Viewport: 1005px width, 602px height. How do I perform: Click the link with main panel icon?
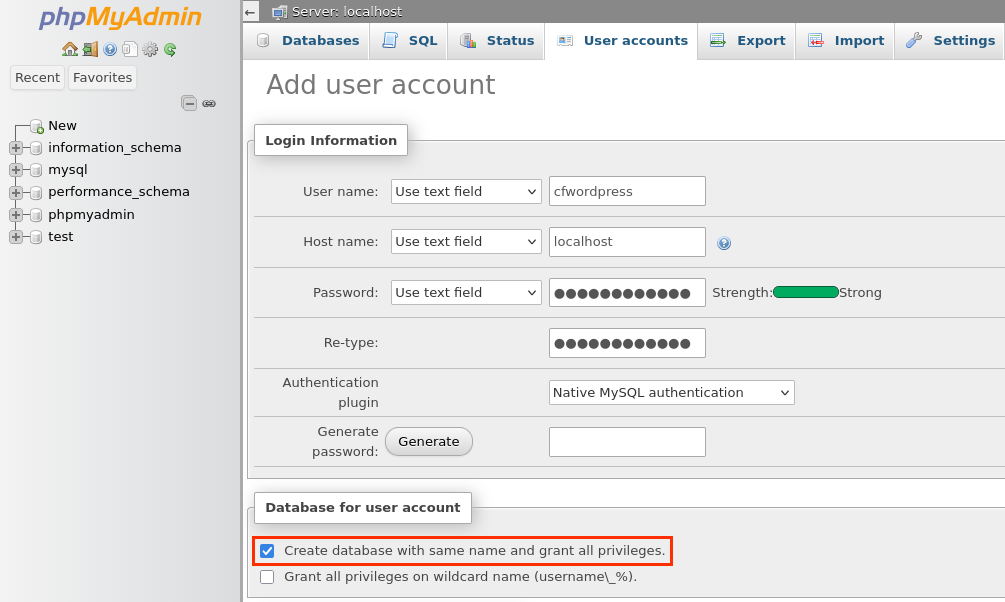(x=209, y=103)
